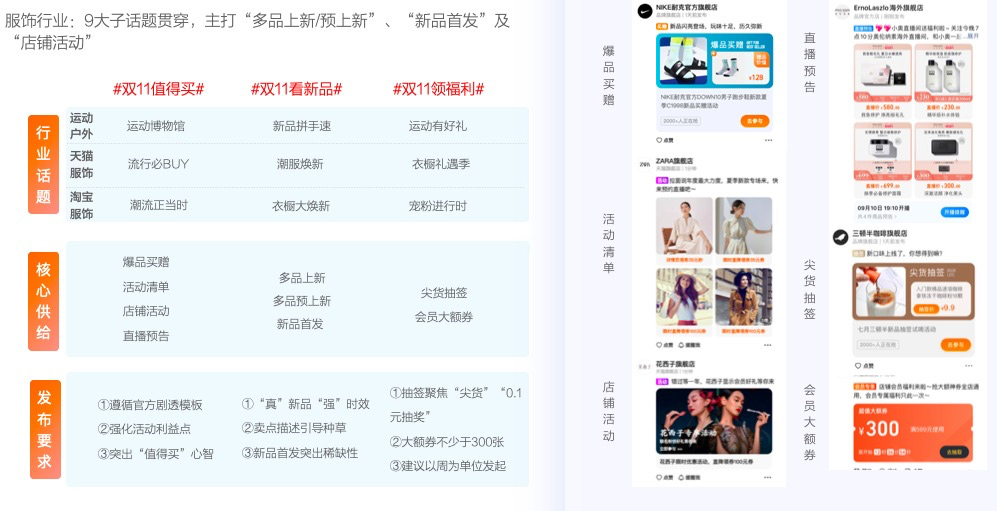Image resolution: width=997 pixels, height=511 pixels.
Task: Tap the reminder bell on 花西子 post
Action: pos(682,477)
